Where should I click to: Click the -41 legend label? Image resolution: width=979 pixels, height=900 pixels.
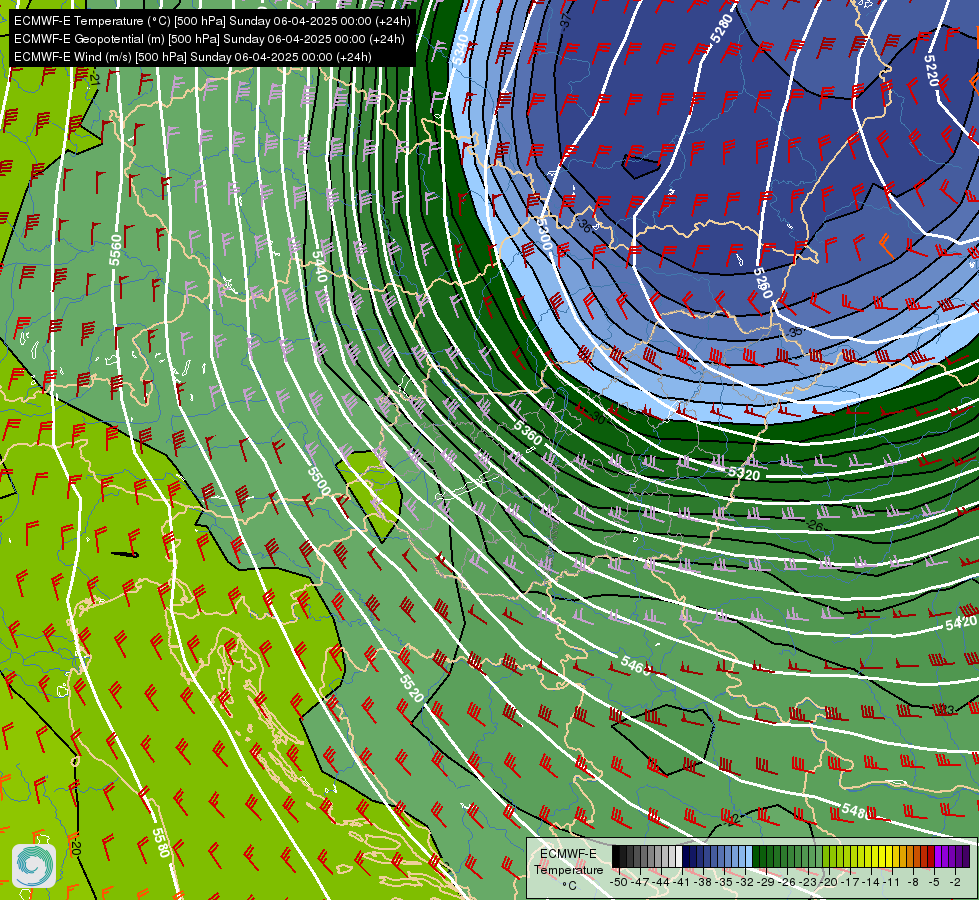(682, 882)
